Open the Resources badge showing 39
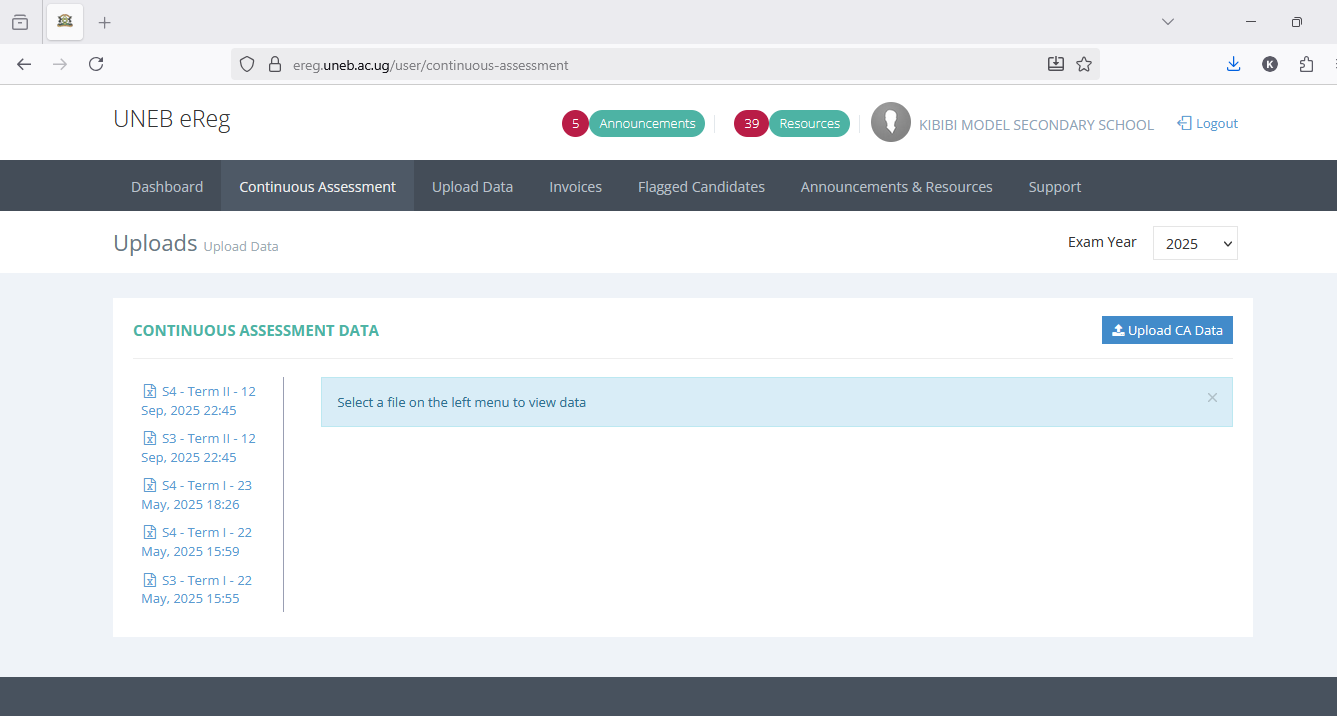The image size is (1337, 716). point(751,123)
